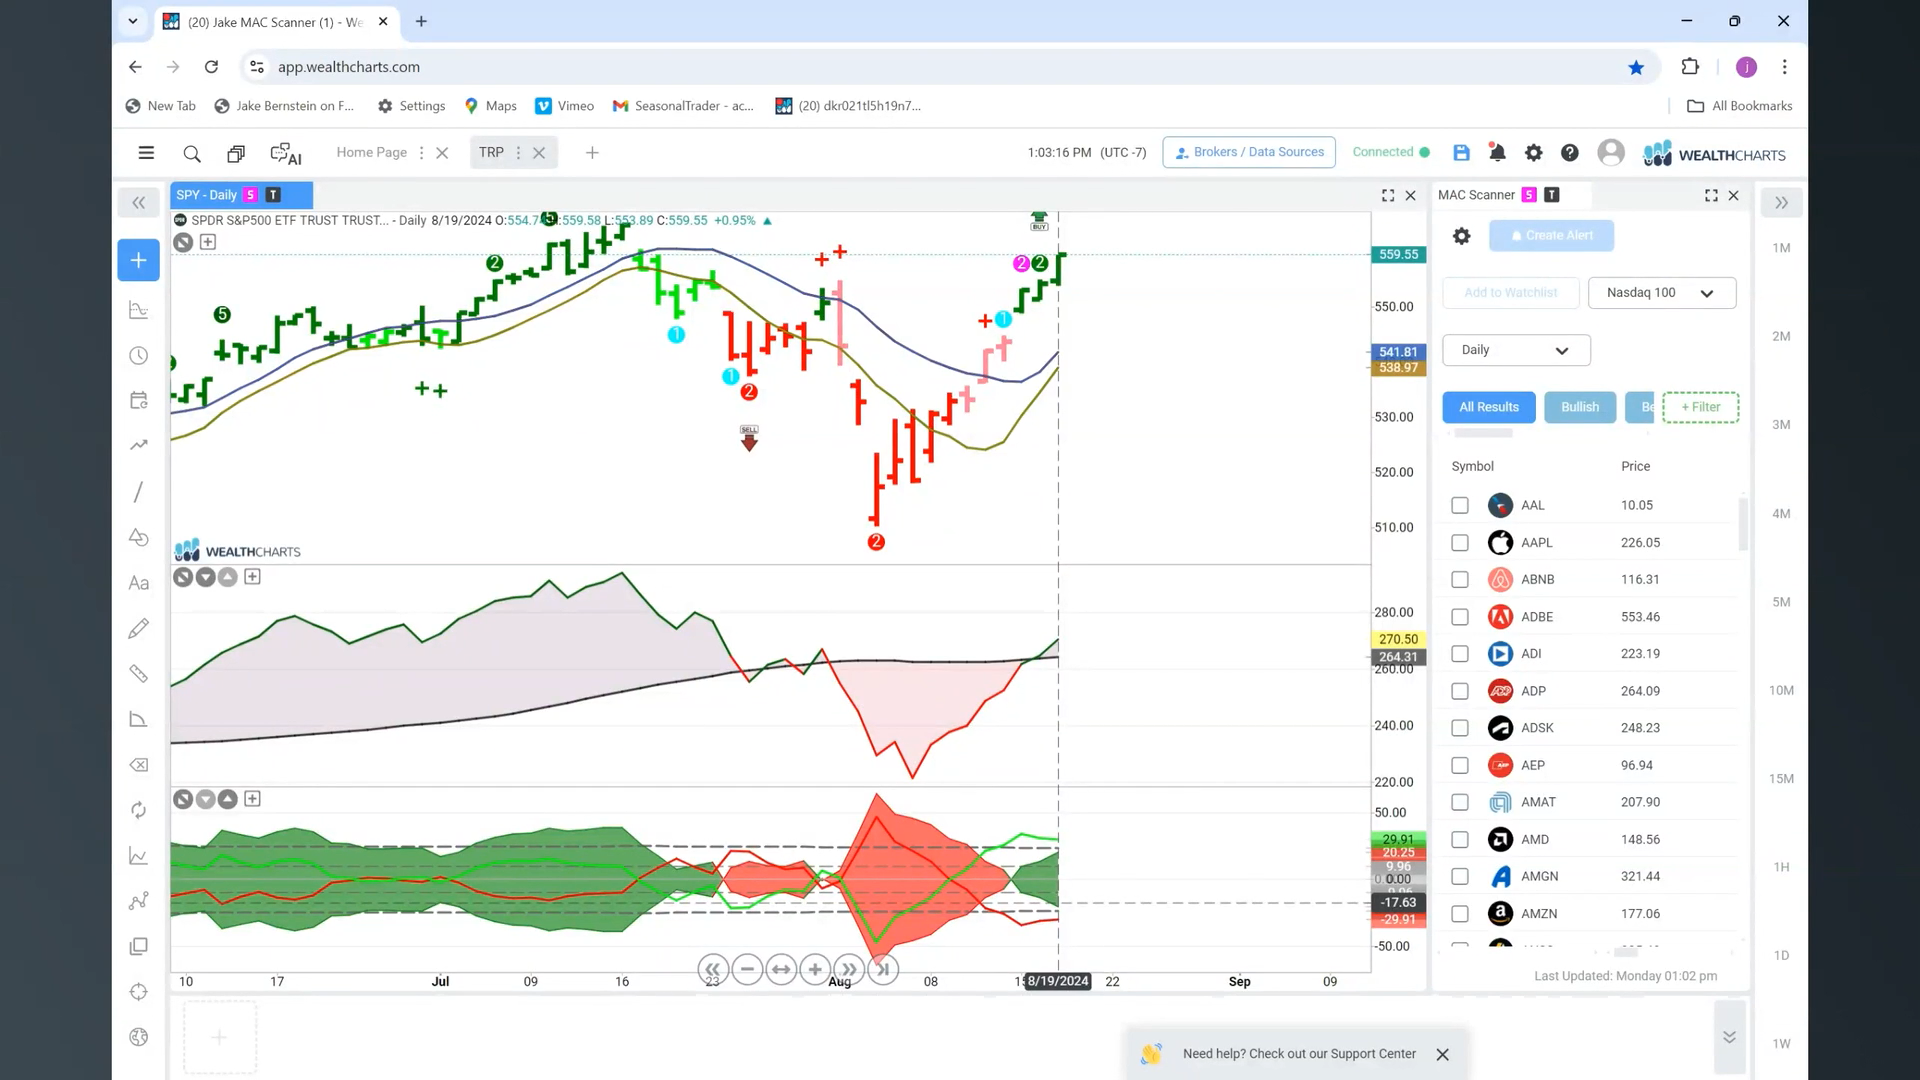Click Add to Watchlist button

1510,293
